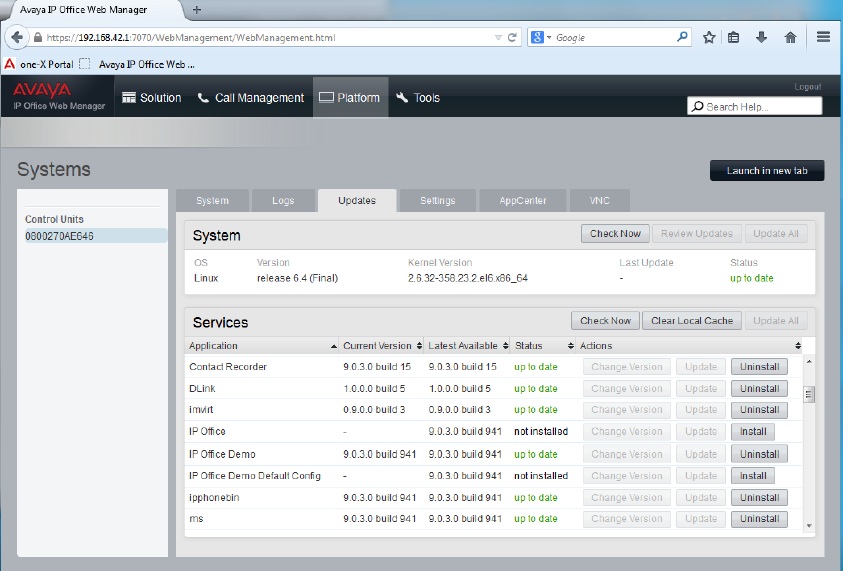Image resolution: width=843 pixels, height=571 pixels.
Task: Click the Logout link
Action: pyautogui.click(x=808, y=87)
